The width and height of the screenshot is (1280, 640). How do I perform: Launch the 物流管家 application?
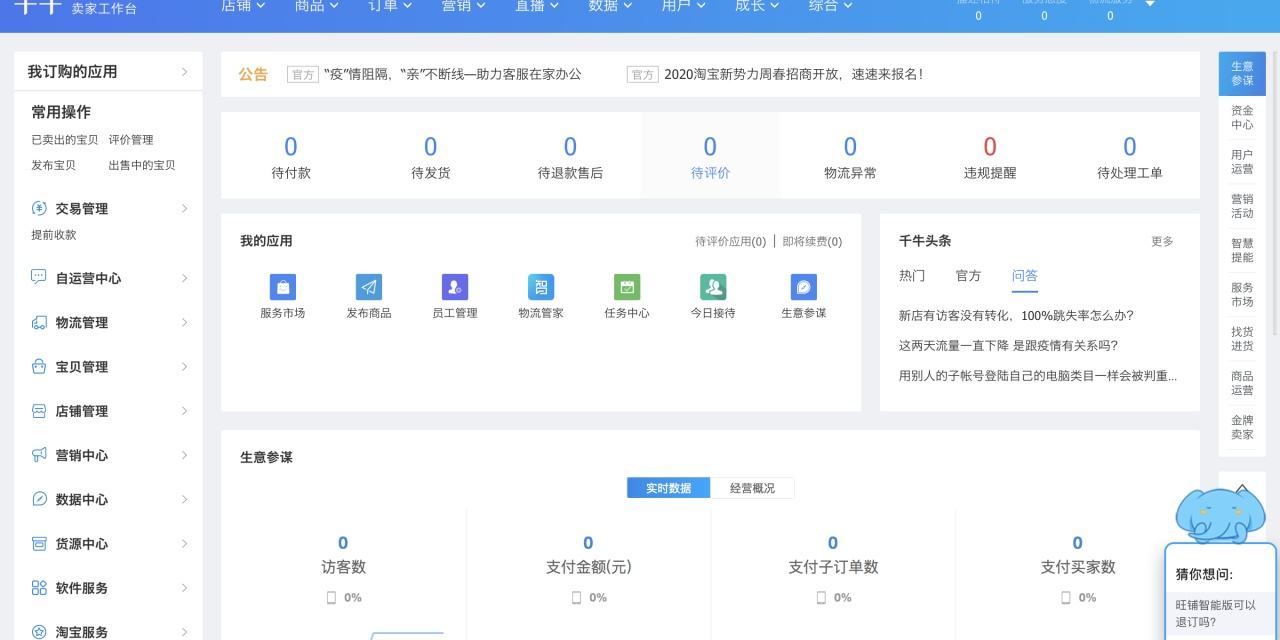(540, 293)
